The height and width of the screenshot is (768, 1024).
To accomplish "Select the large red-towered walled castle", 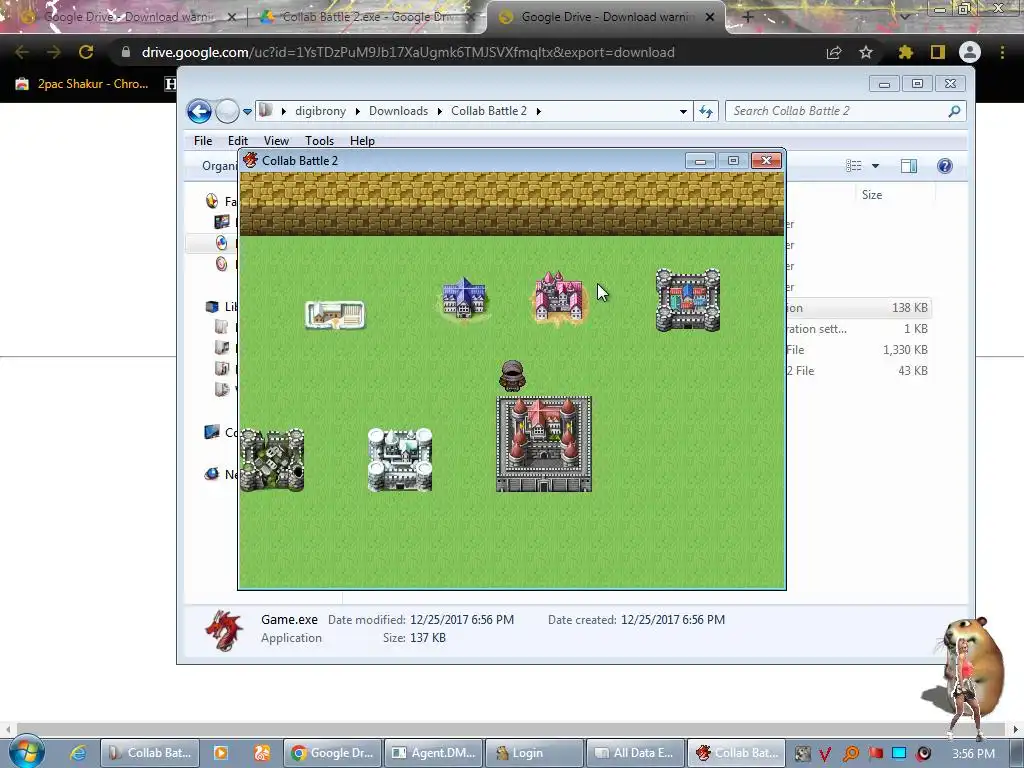I will click(544, 443).
